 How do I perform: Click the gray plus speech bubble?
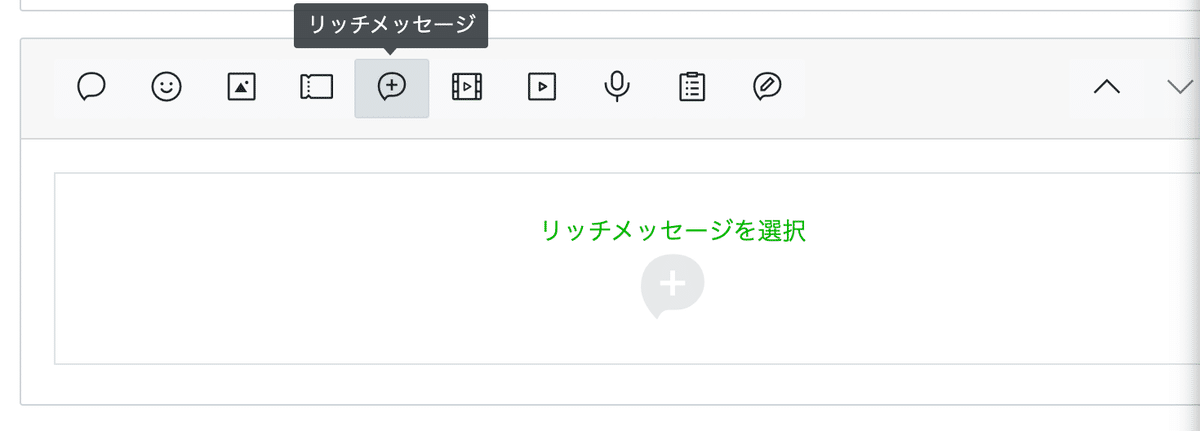tap(672, 286)
